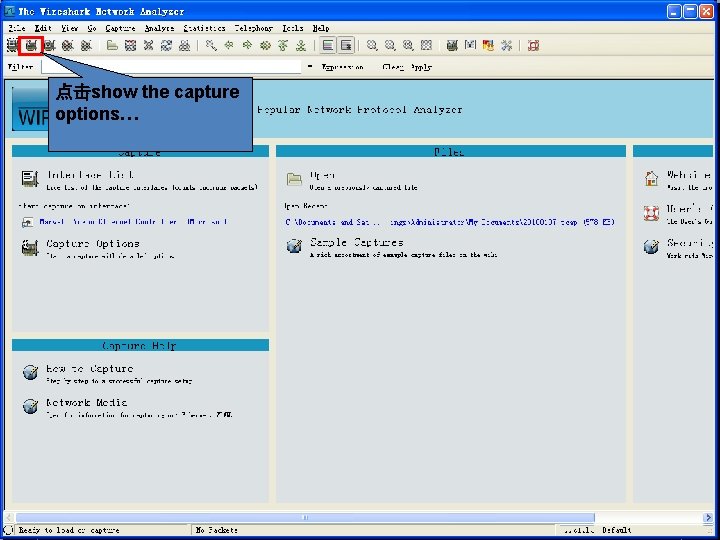Click the reload capture file toolbar icon
This screenshot has width=720, height=540.
166,45
